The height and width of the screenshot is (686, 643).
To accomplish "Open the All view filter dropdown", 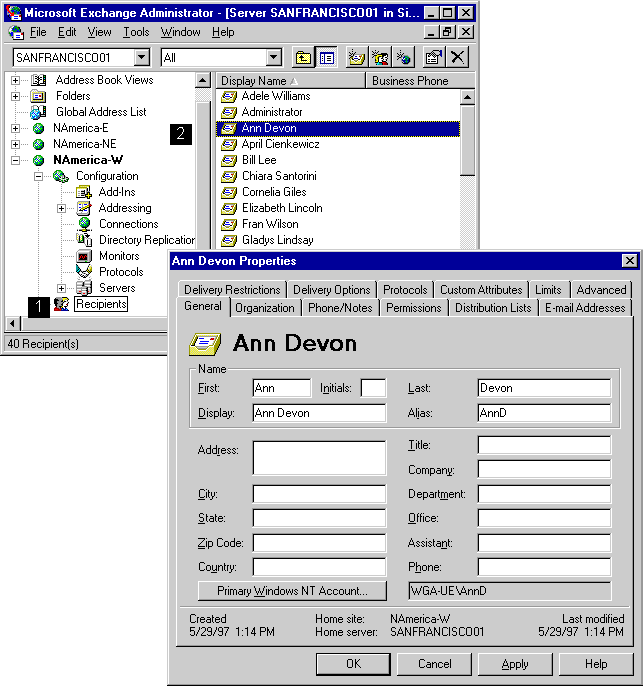I will click(273, 57).
